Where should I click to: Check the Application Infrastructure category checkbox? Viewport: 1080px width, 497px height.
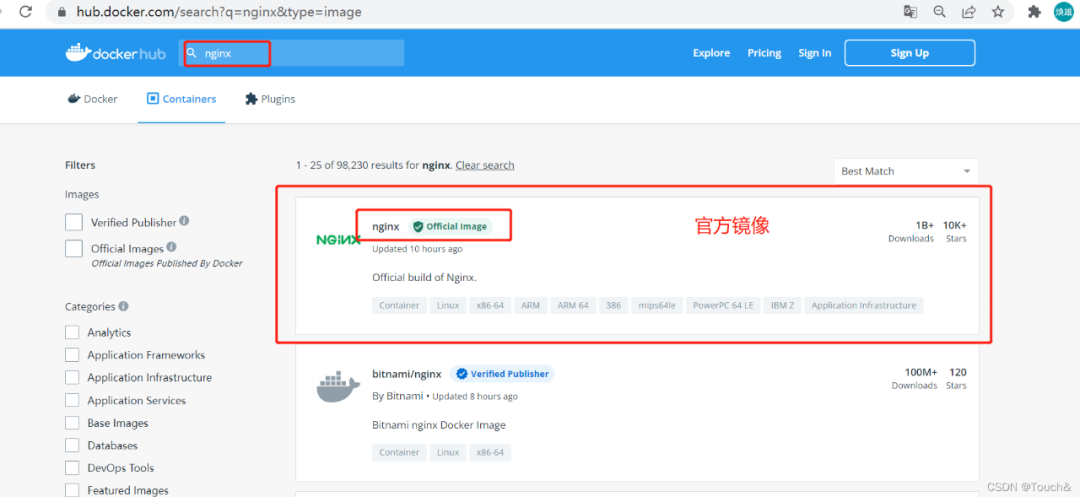[72, 378]
